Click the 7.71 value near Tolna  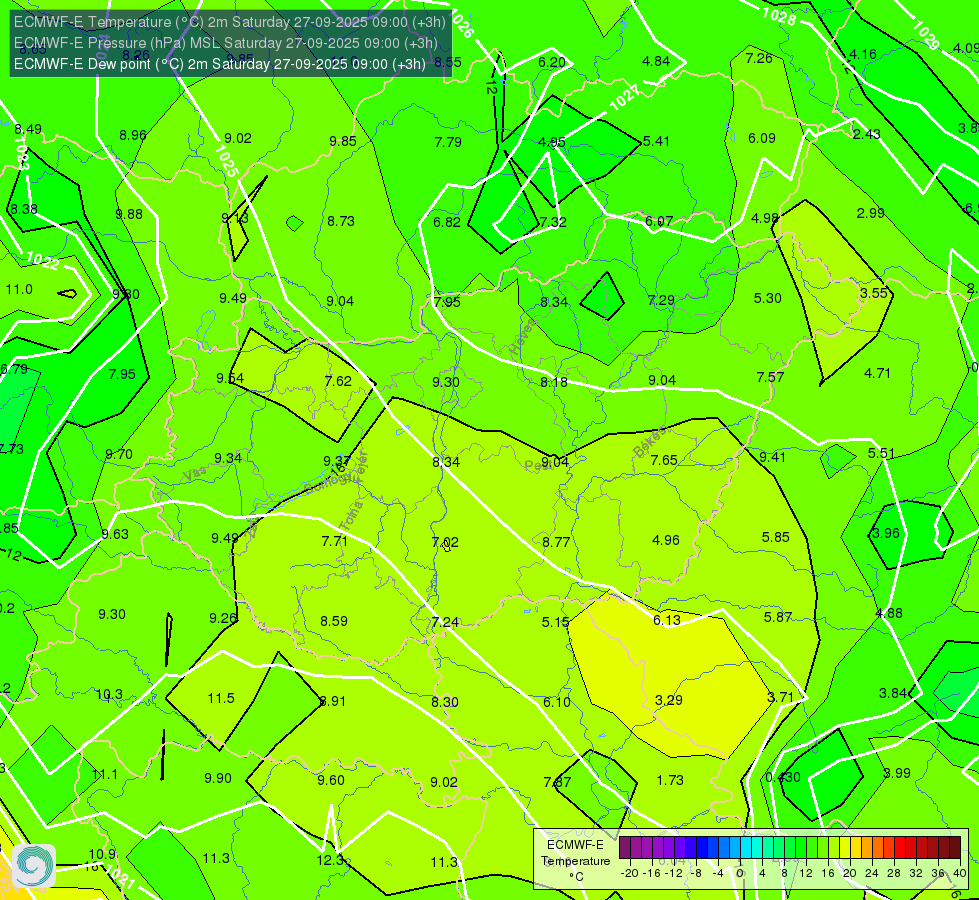335,541
